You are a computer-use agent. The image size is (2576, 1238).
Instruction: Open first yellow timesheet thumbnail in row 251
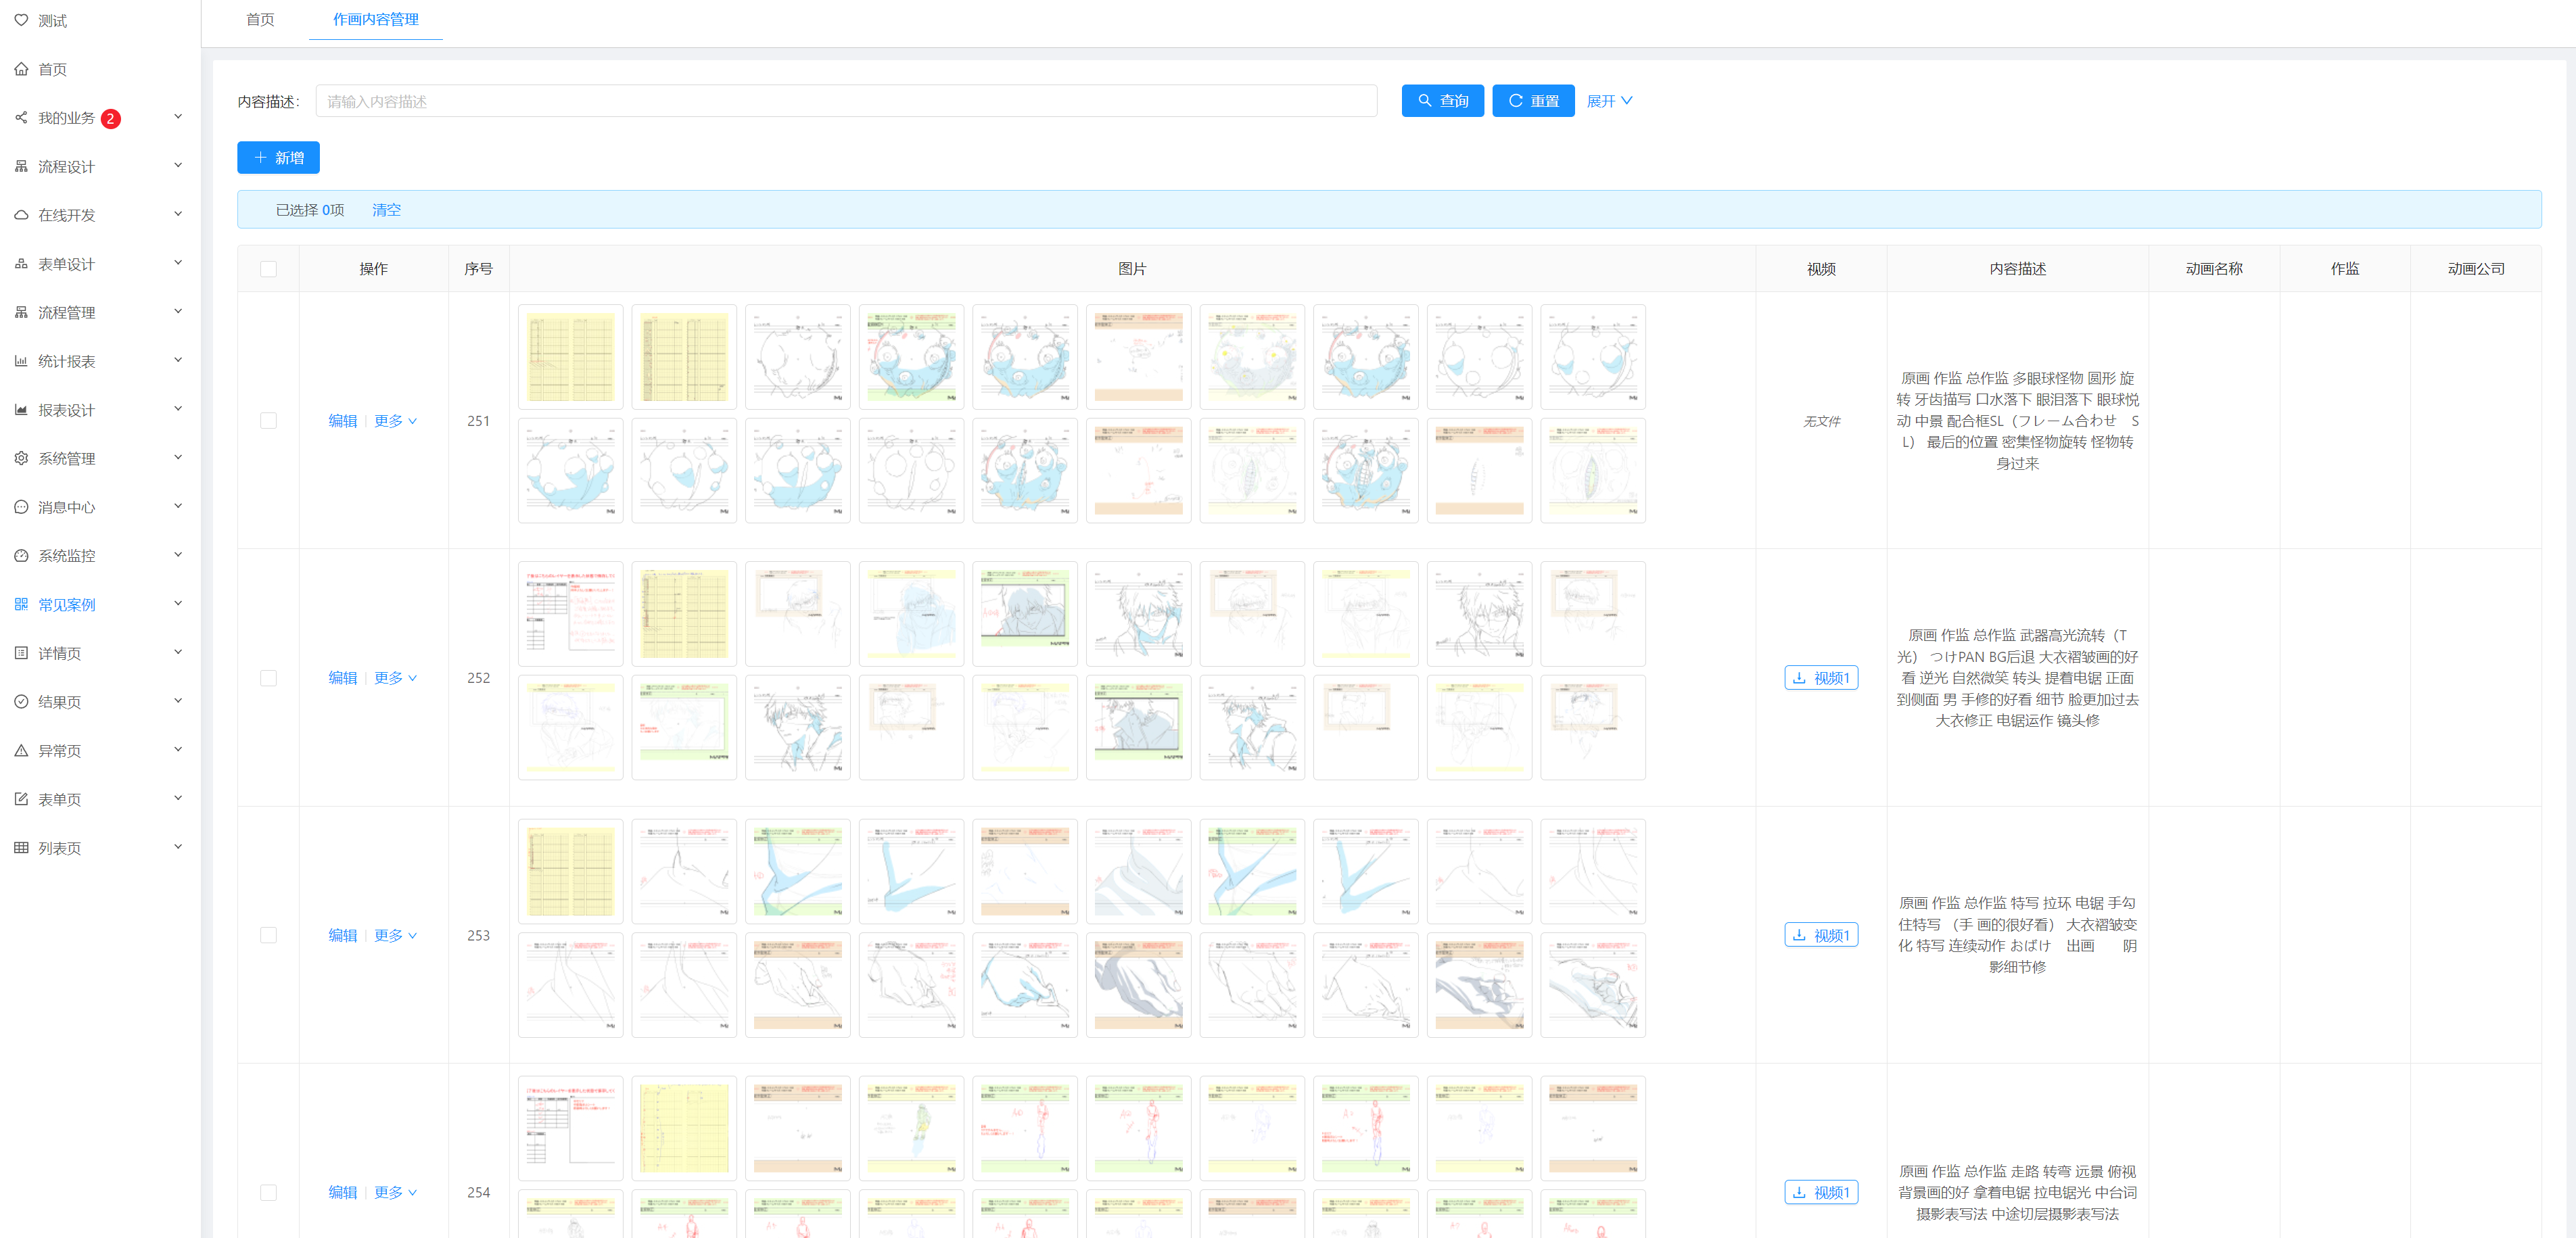pyautogui.click(x=570, y=357)
